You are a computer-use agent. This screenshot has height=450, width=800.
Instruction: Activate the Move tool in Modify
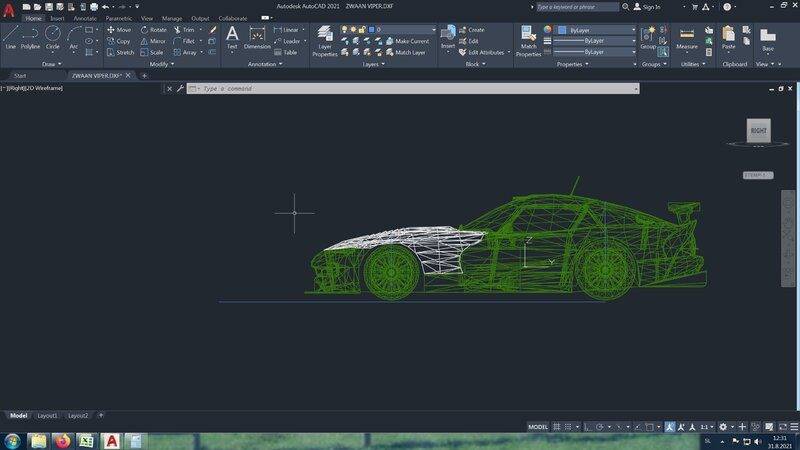point(119,30)
